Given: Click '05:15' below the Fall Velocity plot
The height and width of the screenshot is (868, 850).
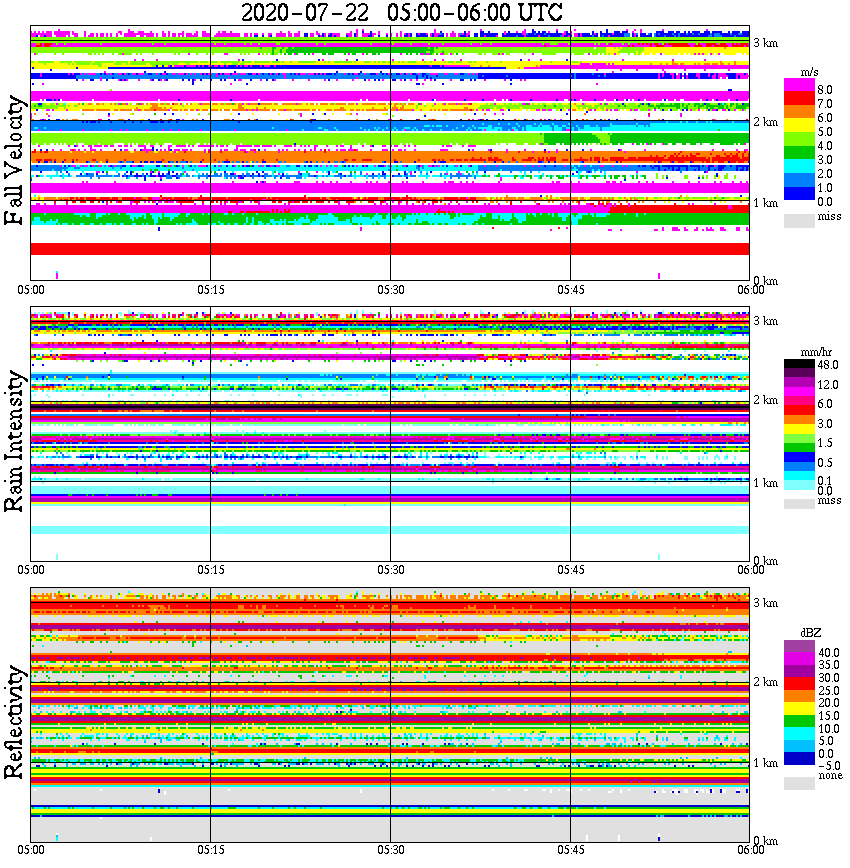Looking at the screenshot, I should [210, 290].
